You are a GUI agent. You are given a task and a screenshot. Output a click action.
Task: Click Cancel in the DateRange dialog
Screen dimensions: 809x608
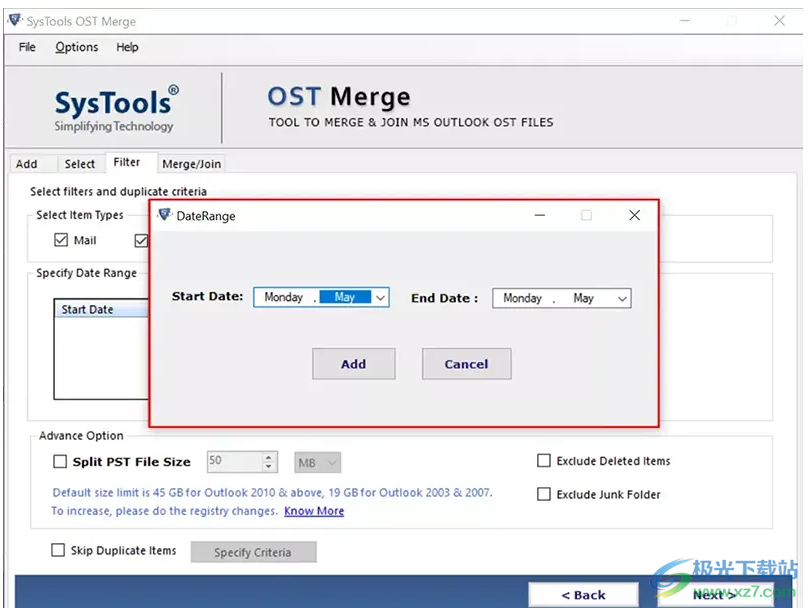coord(466,364)
